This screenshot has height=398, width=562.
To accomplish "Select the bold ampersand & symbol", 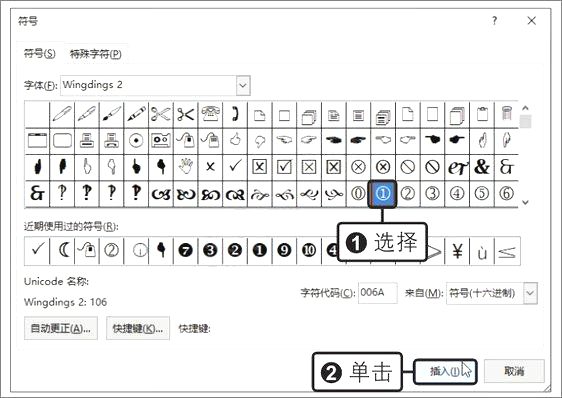I will point(482,167).
